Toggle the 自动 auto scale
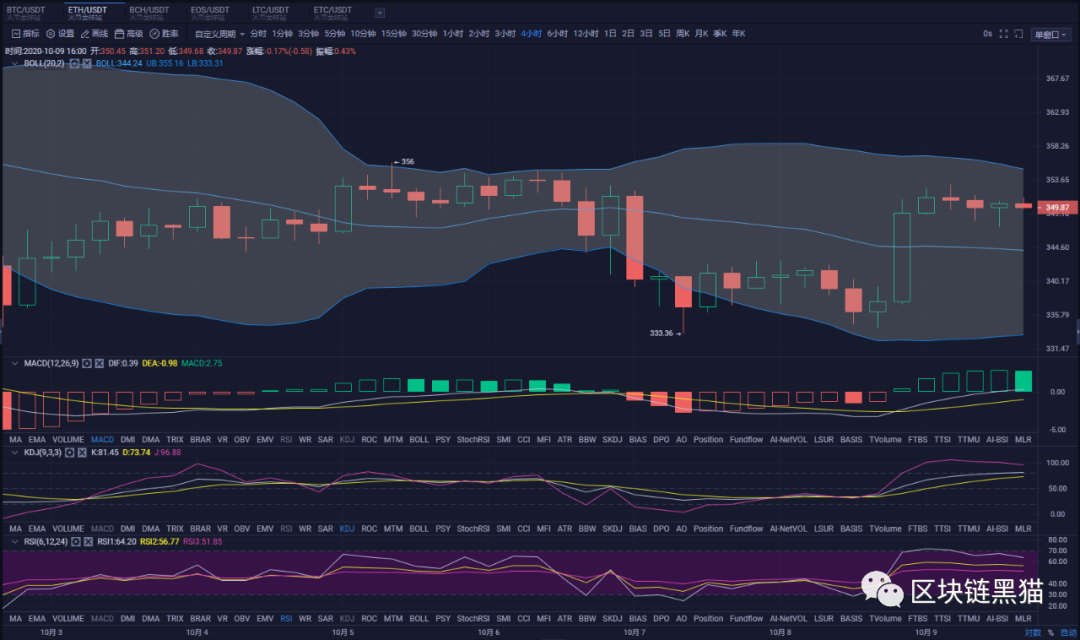Image resolution: width=1080 pixels, height=640 pixels. tap(1068, 632)
